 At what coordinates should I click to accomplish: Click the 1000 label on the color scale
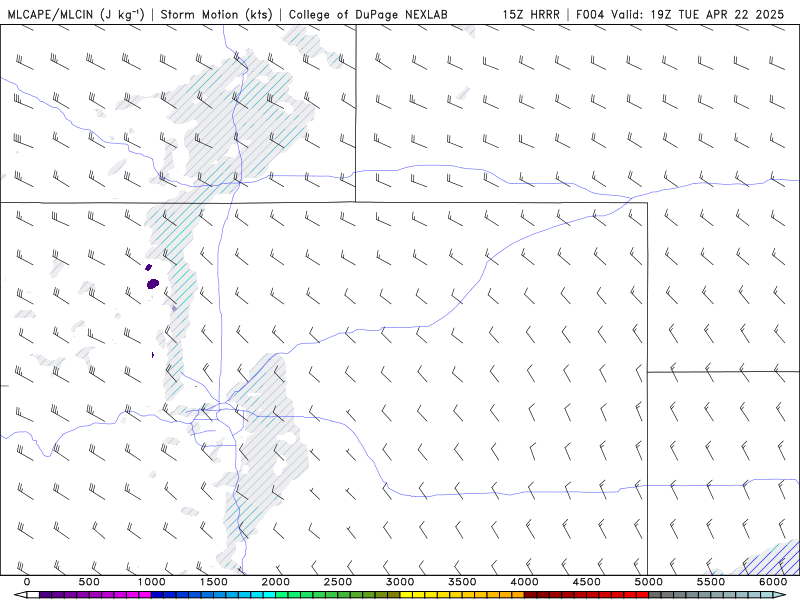151,582
